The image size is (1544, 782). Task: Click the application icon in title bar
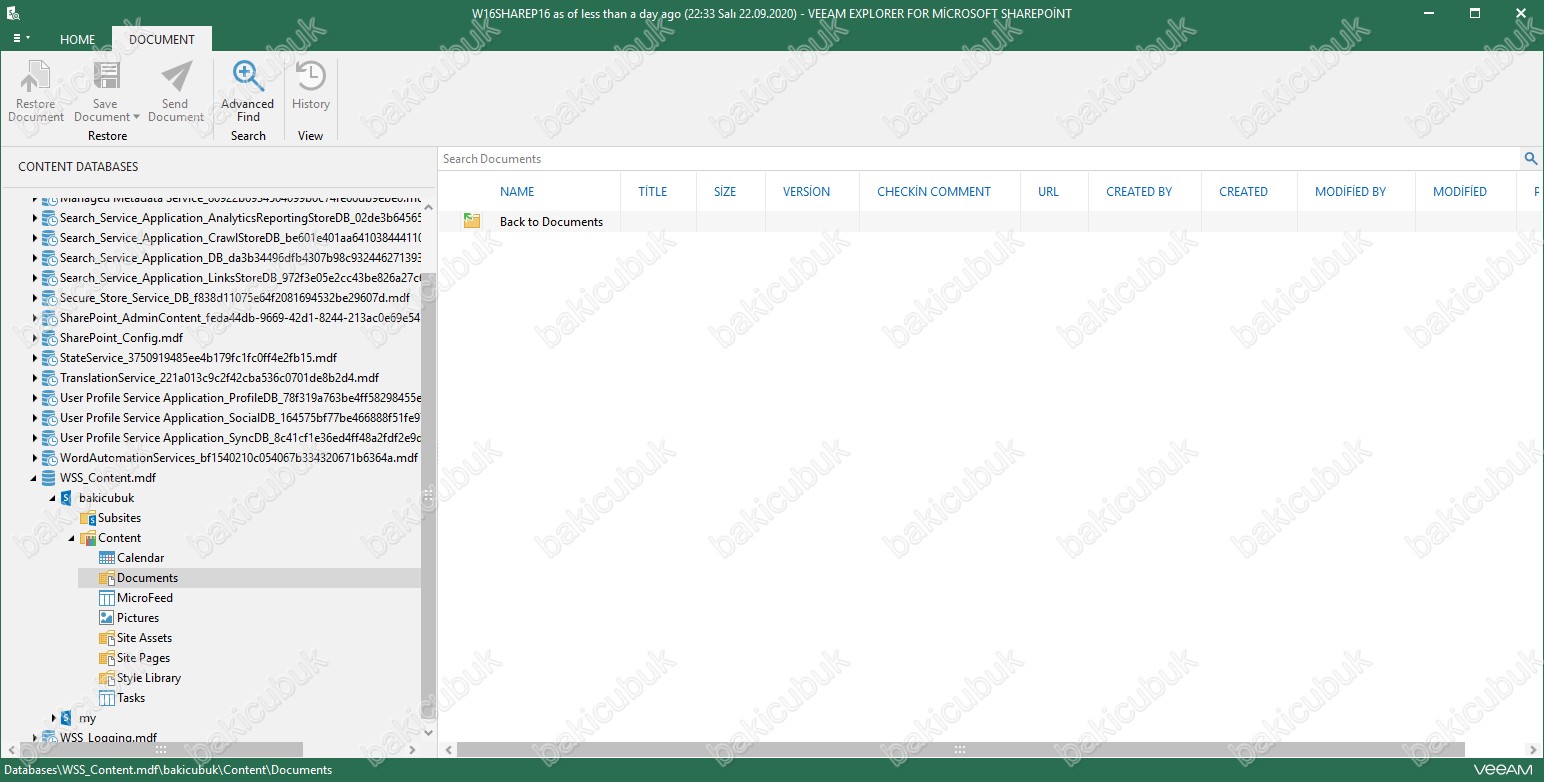[x=13, y=14]
